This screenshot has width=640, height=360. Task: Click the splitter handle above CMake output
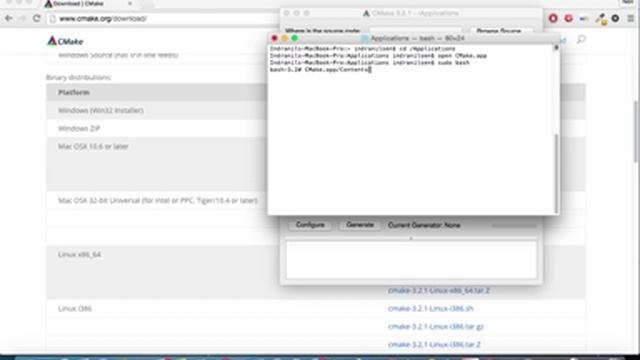(411, 238)
